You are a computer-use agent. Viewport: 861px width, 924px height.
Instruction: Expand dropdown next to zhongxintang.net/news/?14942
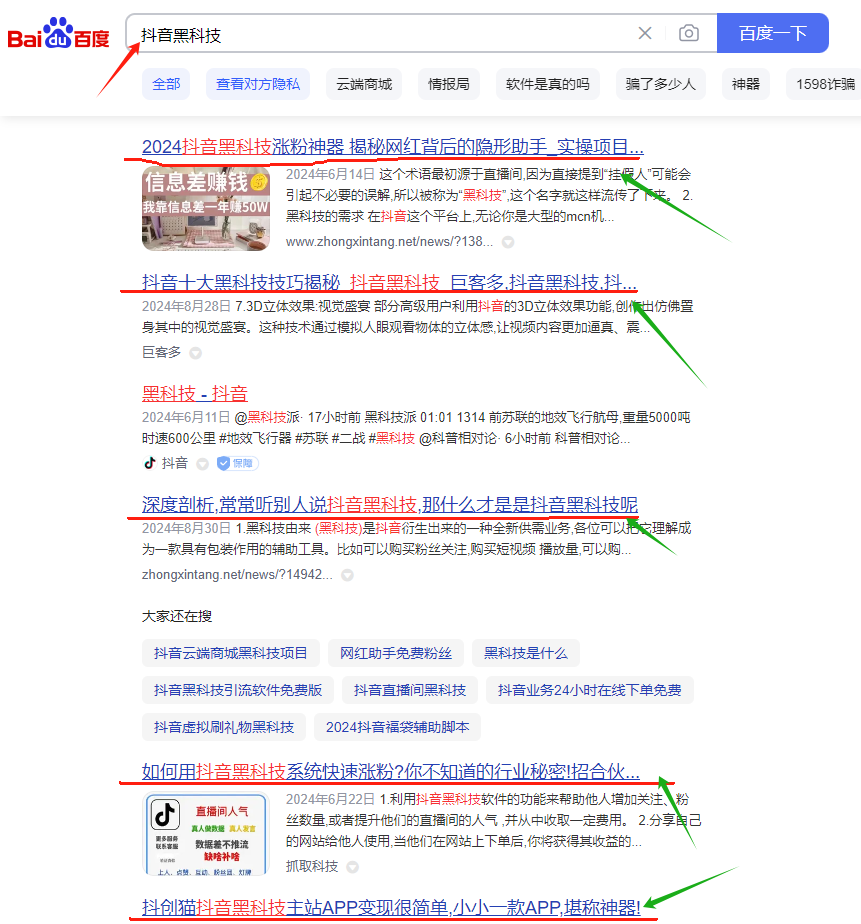348,575
